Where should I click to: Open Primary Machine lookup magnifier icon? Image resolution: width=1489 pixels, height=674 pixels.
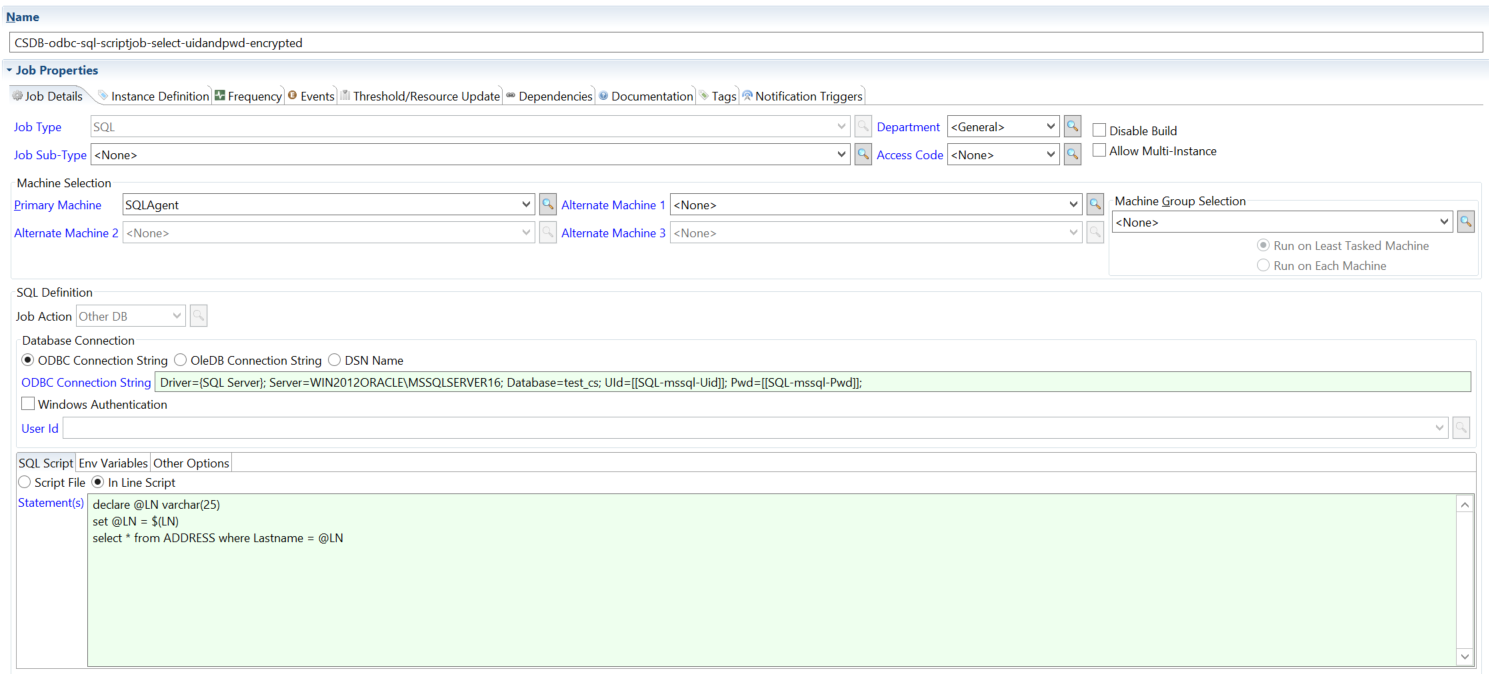(547, 205)
